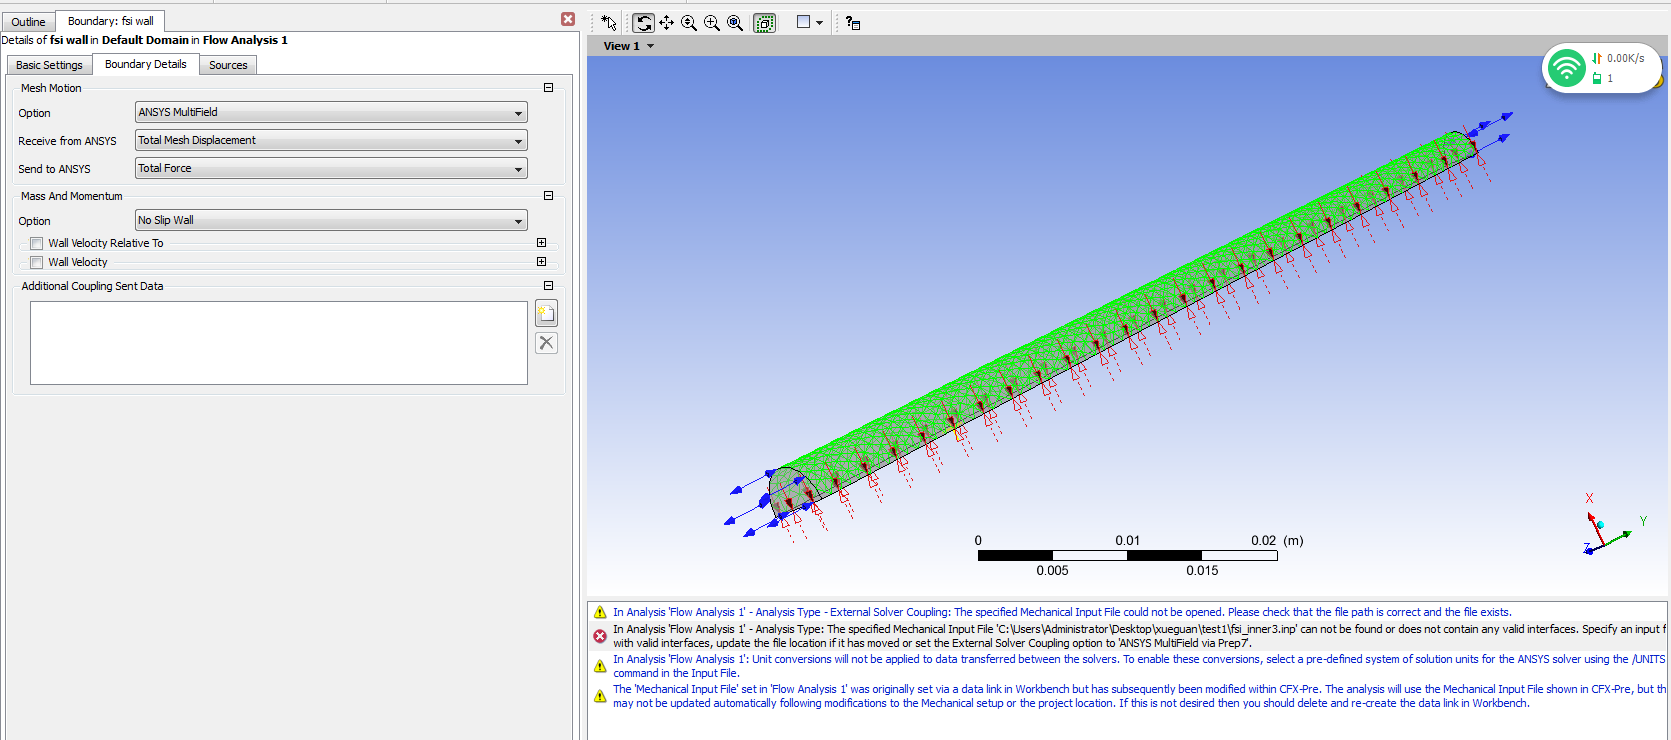Click the Fit View magnifier icon

tap(735, 23)
